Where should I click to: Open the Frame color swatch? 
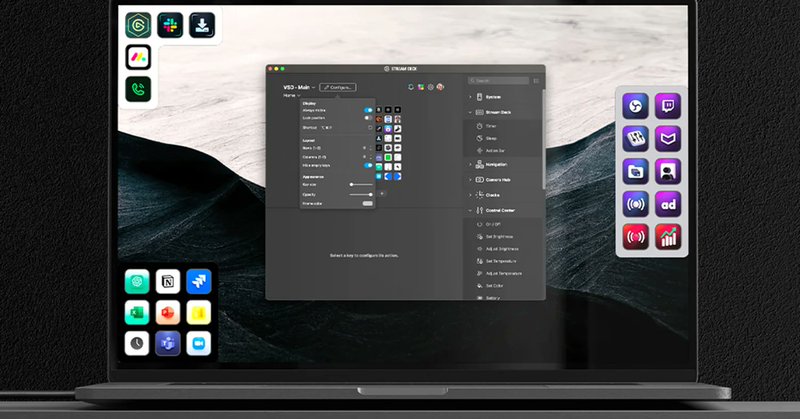coord(367,204)
